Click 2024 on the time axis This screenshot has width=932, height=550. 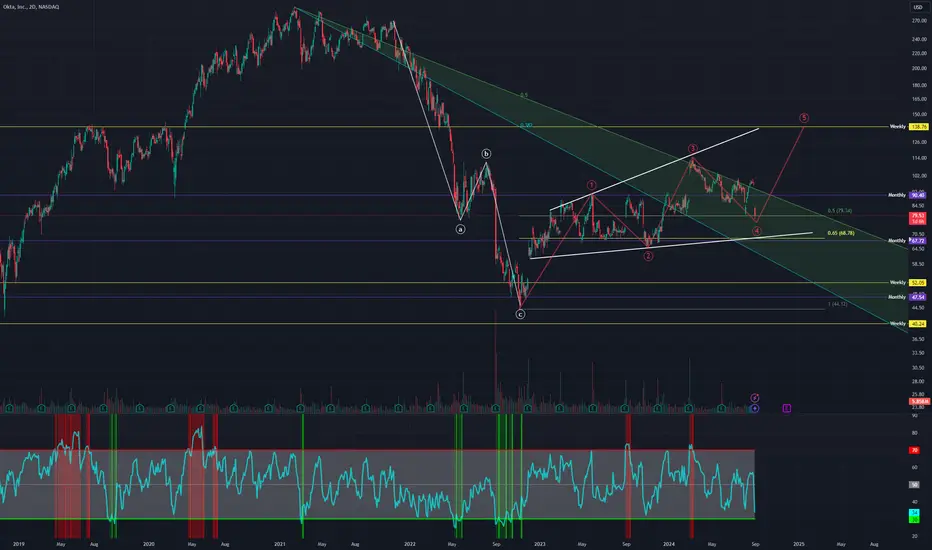[x=669, y=543]
